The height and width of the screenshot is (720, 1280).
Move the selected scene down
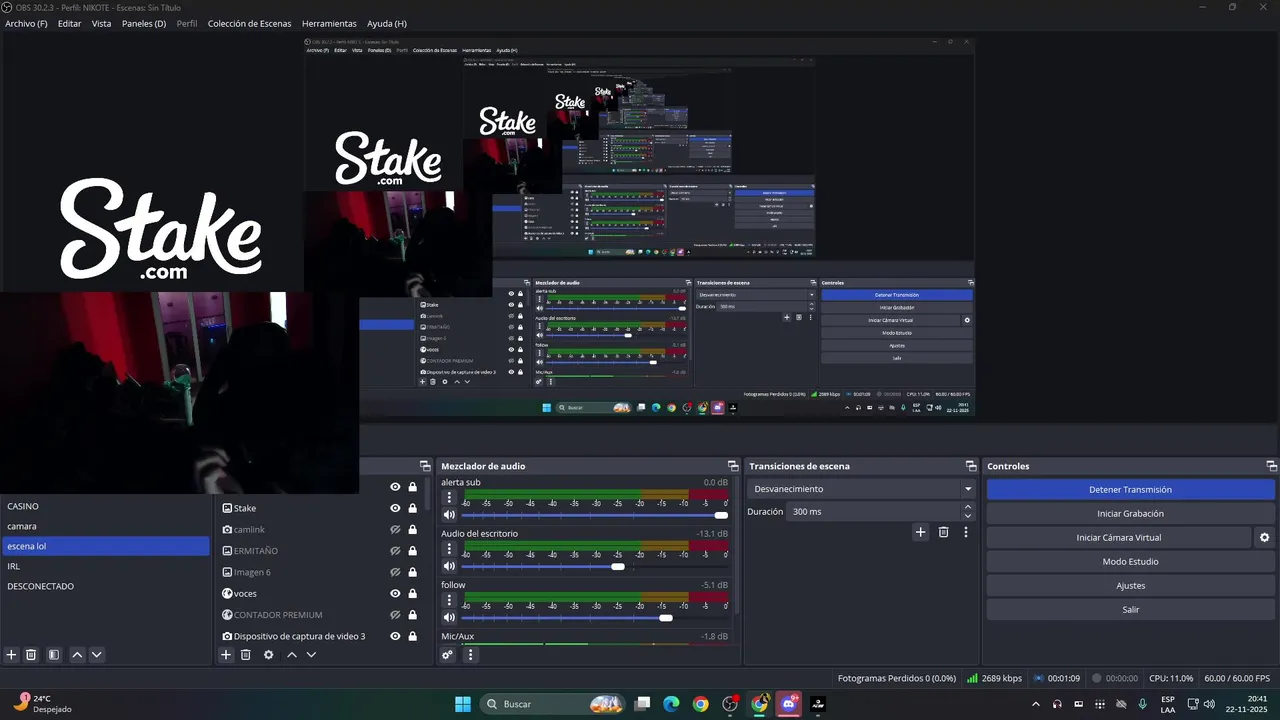pos(96,655)
